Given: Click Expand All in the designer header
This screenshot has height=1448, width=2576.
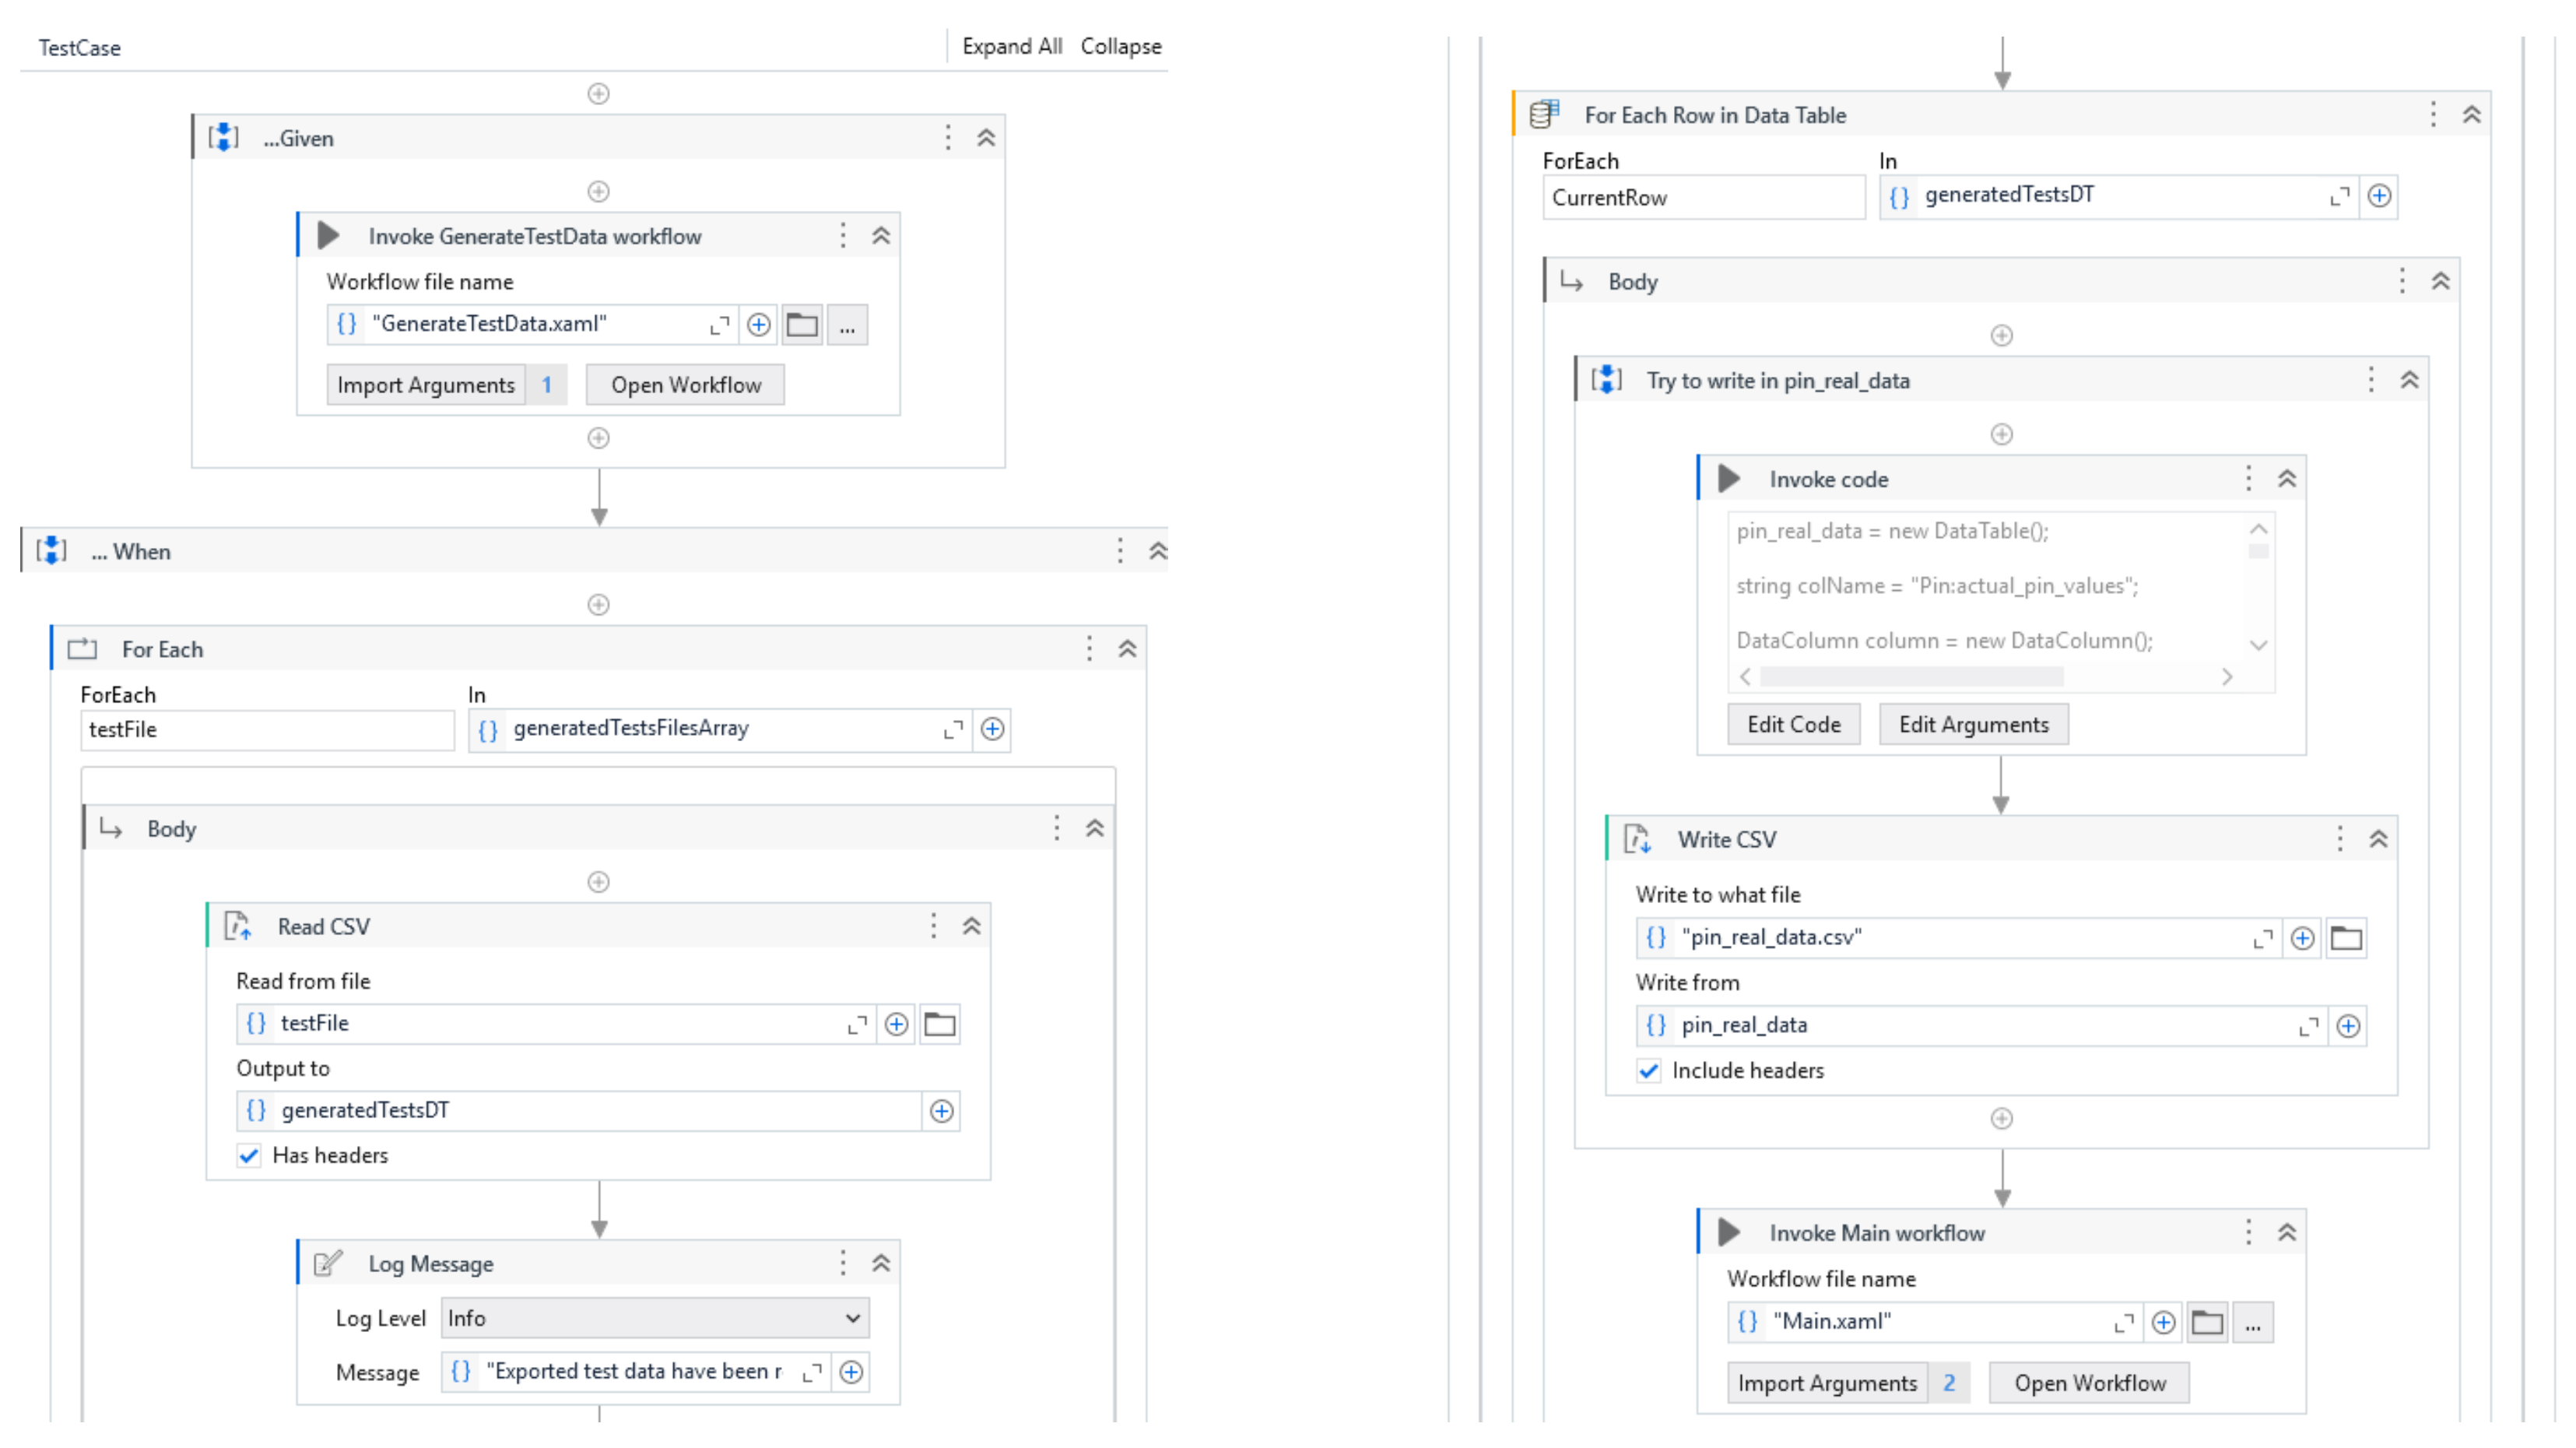Looking at the screenshot, I should (x=1011, y=46).
